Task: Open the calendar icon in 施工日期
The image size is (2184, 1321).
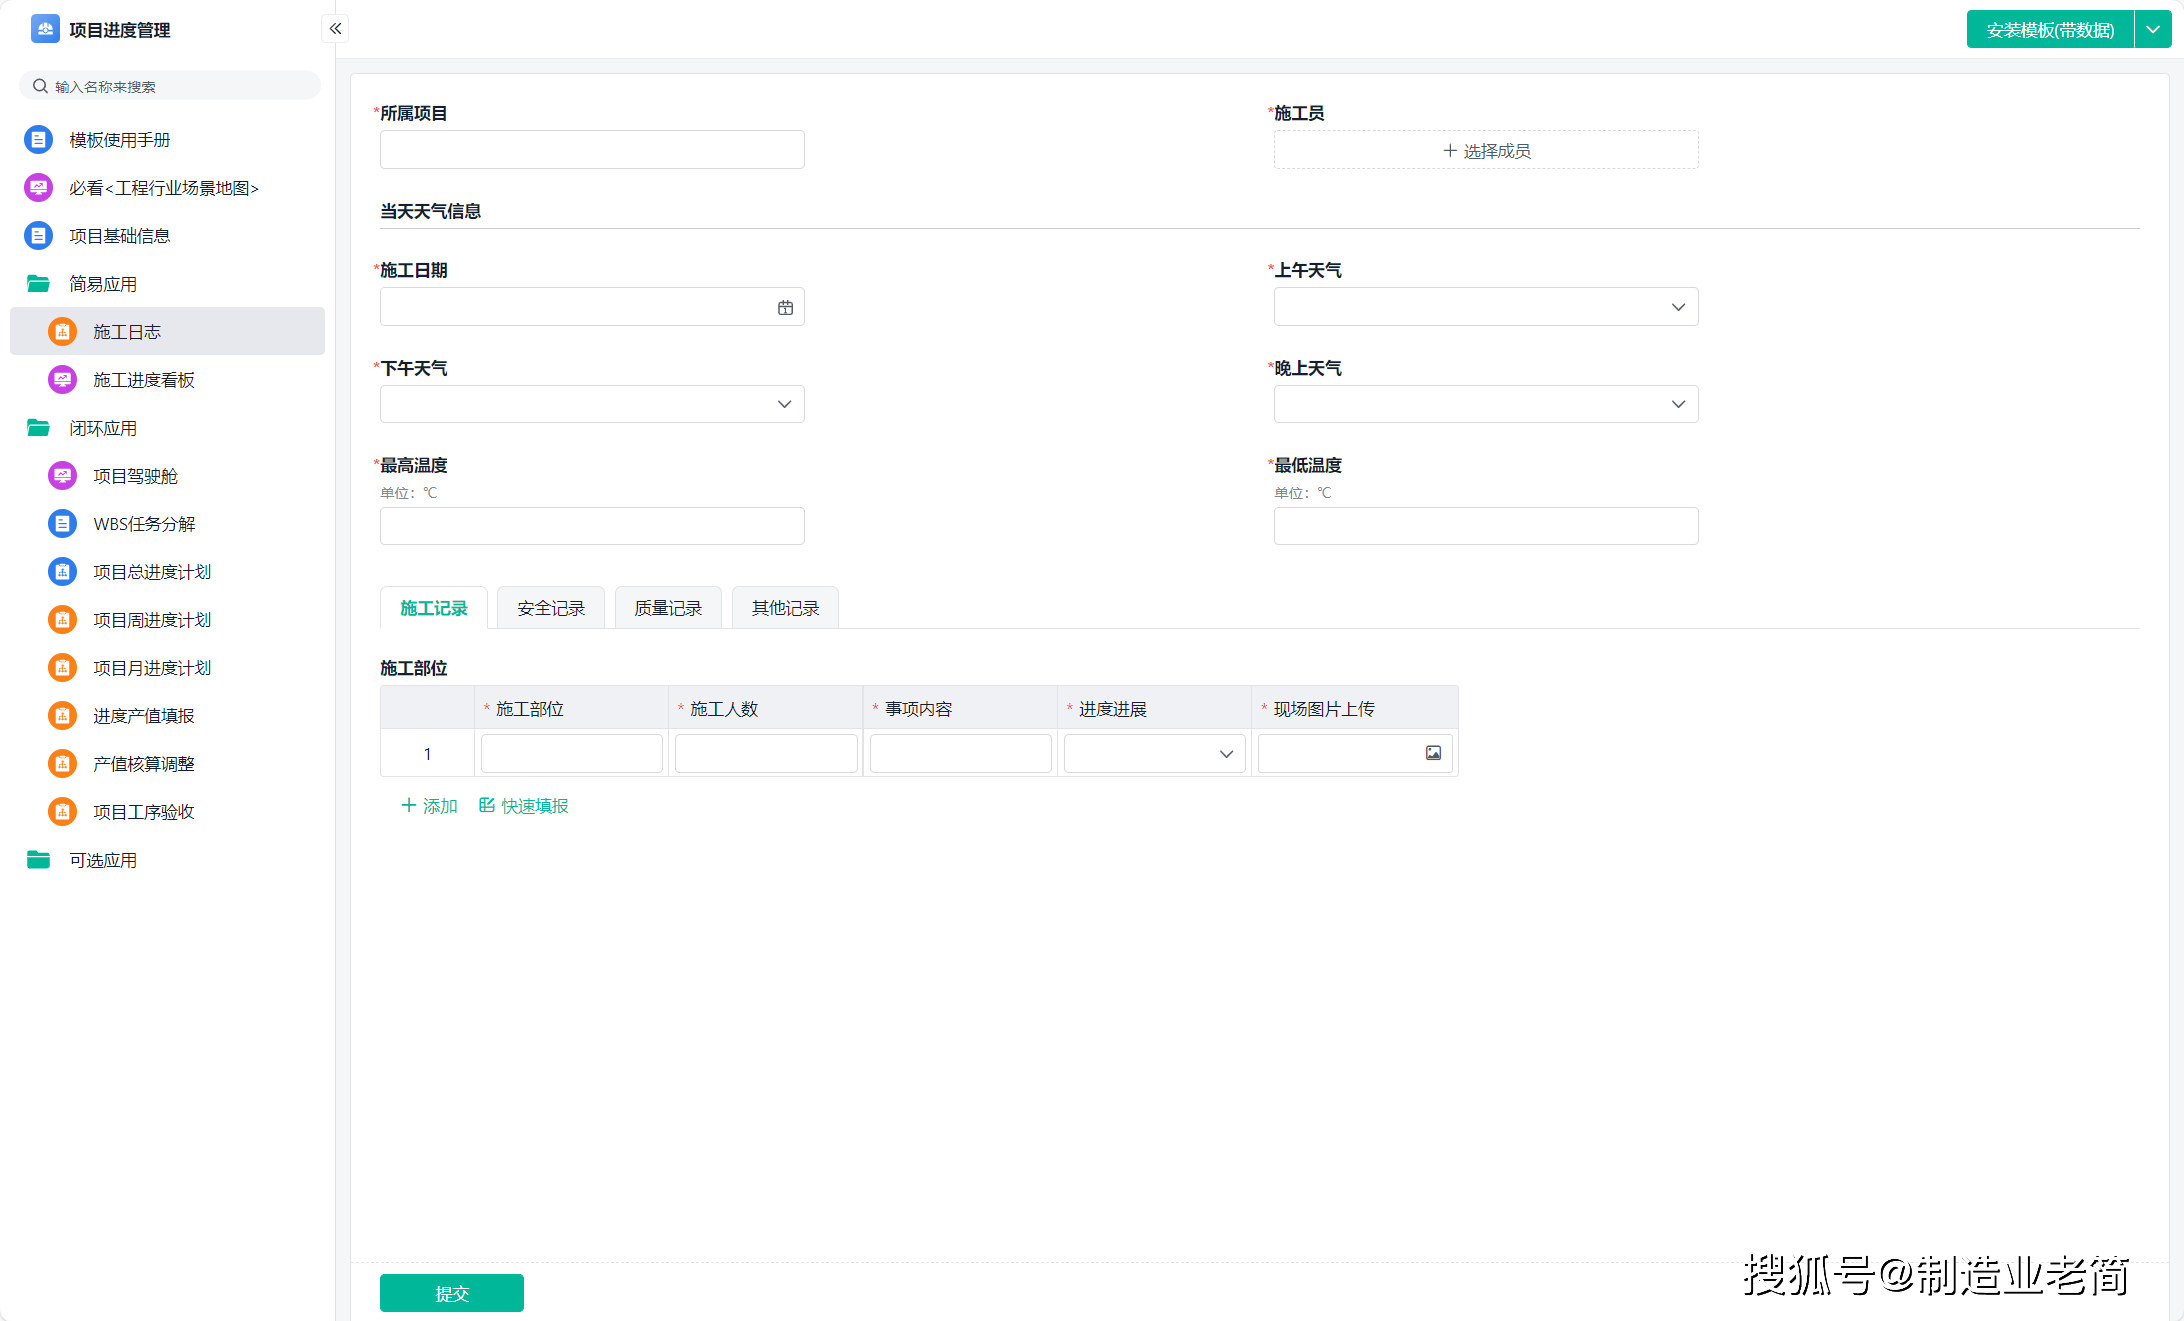Action: click(785, 308)
